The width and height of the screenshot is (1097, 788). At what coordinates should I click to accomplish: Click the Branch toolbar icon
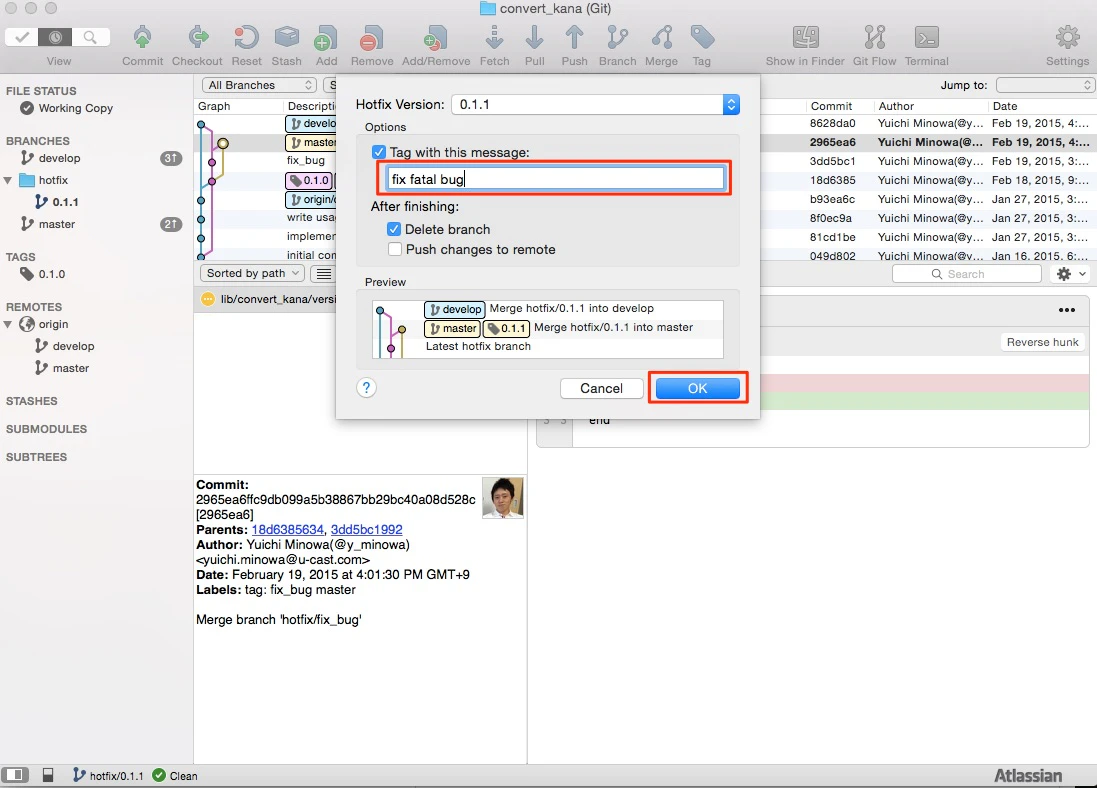pyautogui.click(x=617, y=38)
